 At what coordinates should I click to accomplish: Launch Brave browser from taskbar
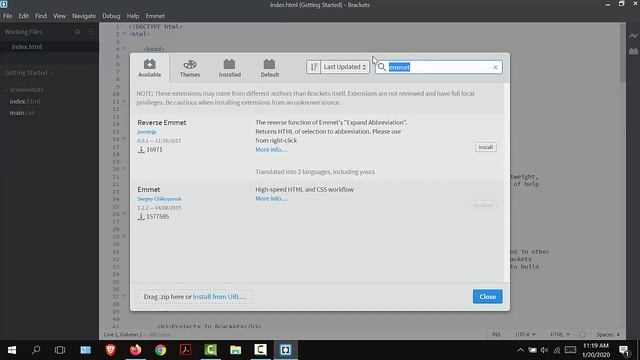coord(110,350)
